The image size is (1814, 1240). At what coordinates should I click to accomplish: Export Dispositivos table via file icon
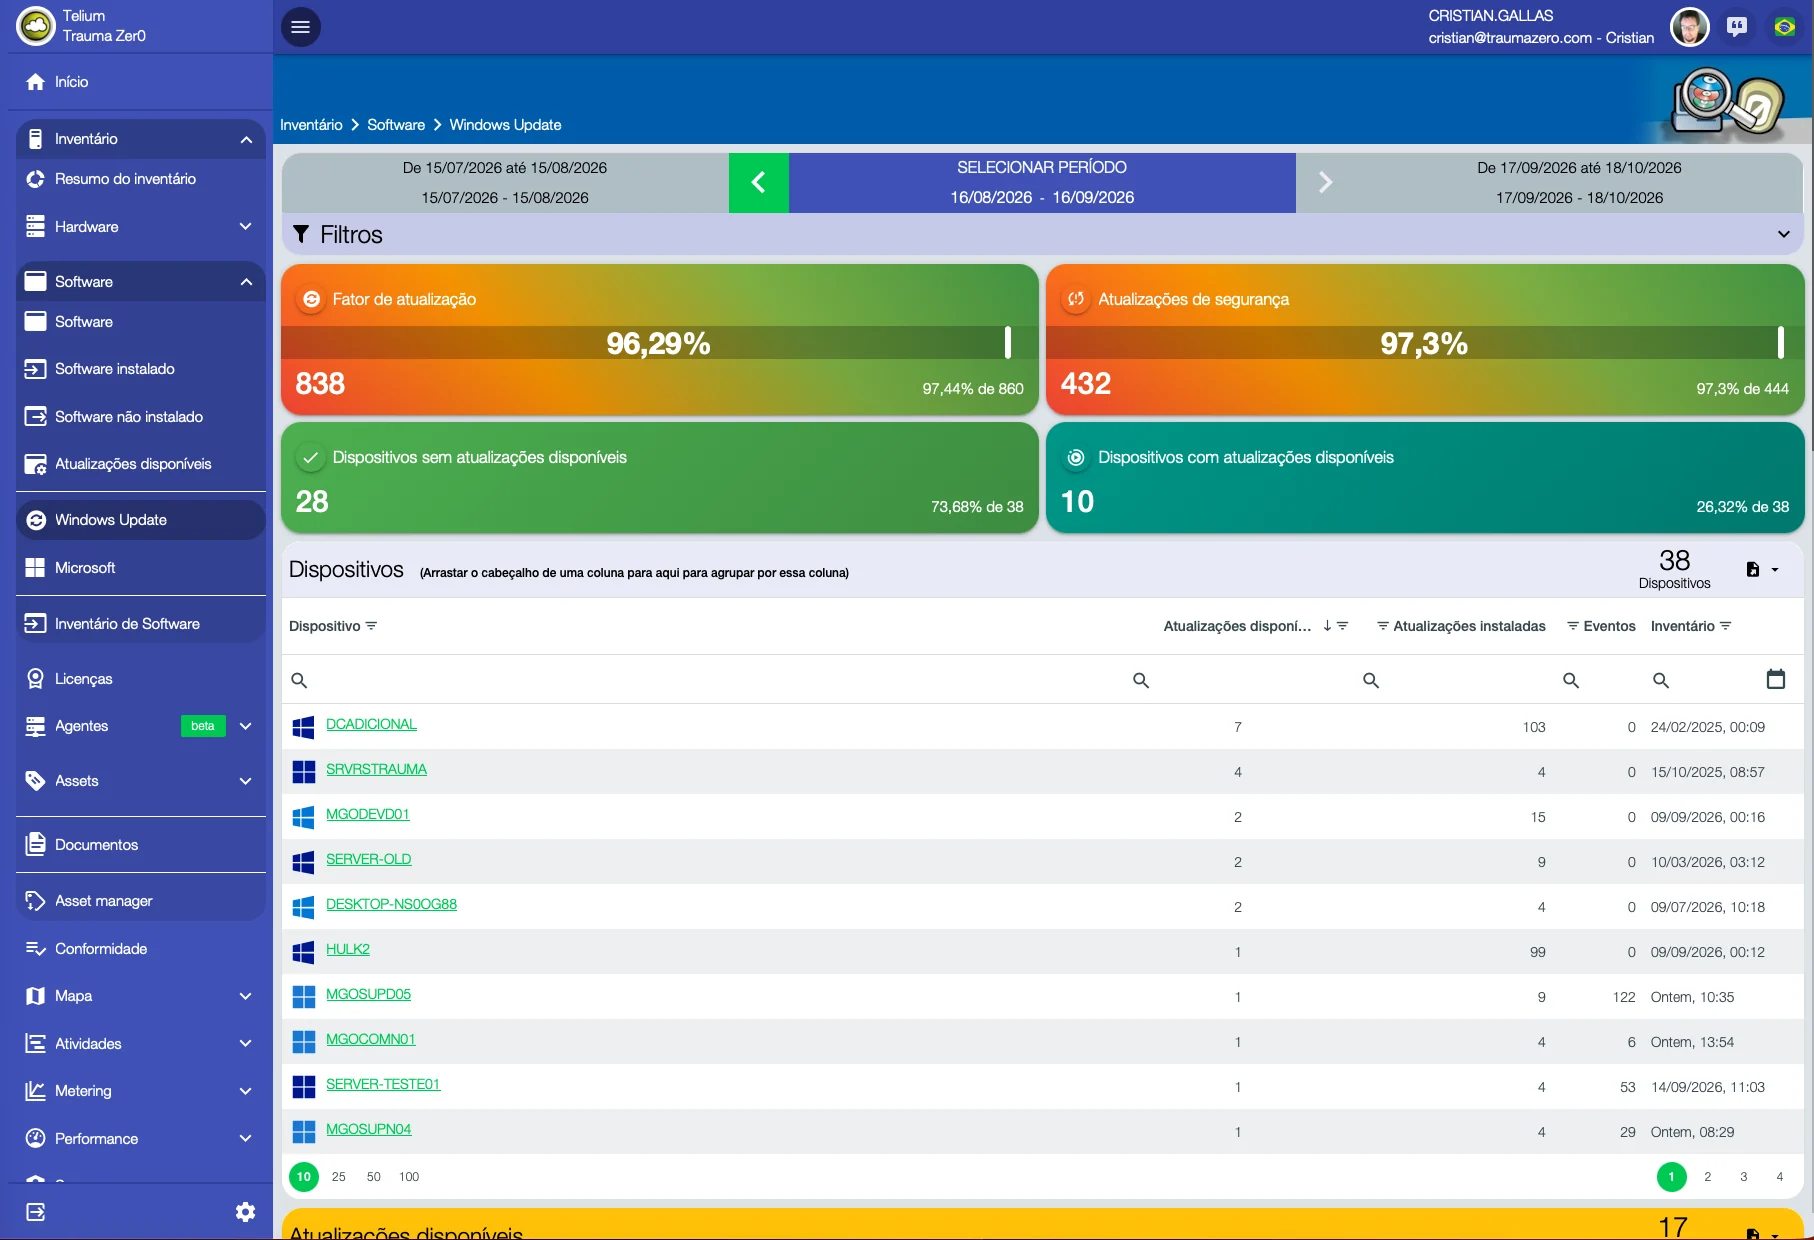click(1753, 569)
